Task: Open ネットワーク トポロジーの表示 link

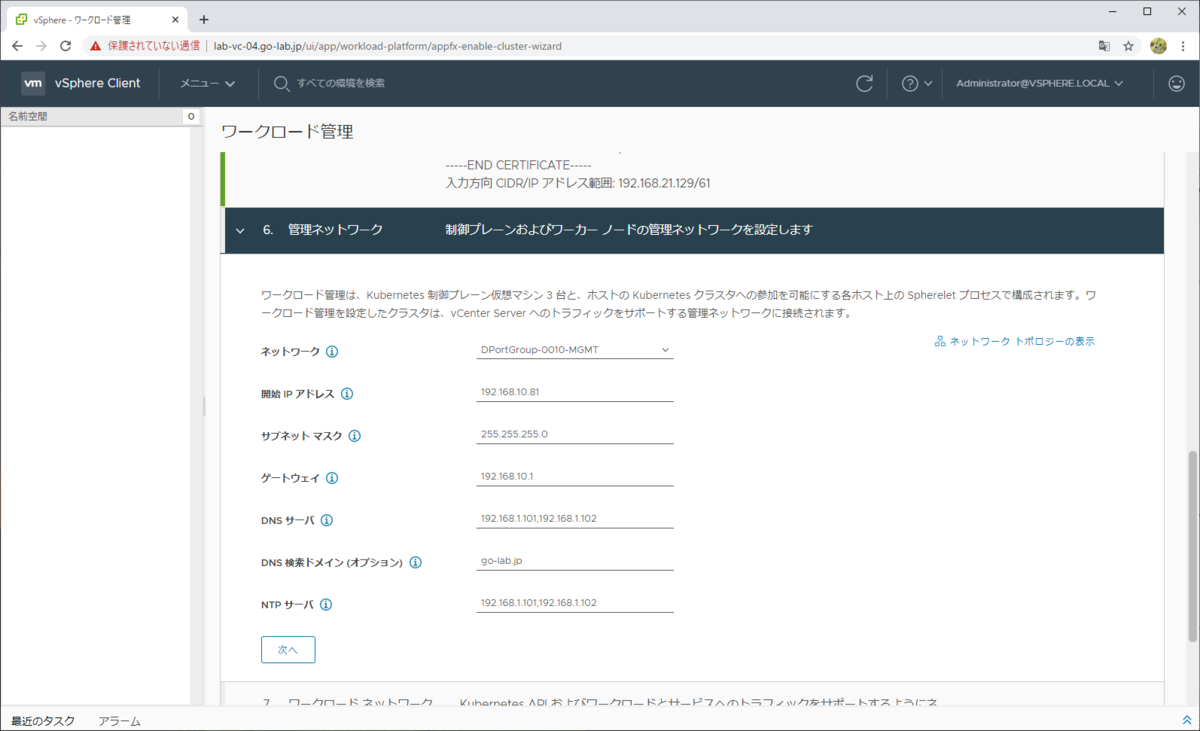Action: coord(1022,341)
